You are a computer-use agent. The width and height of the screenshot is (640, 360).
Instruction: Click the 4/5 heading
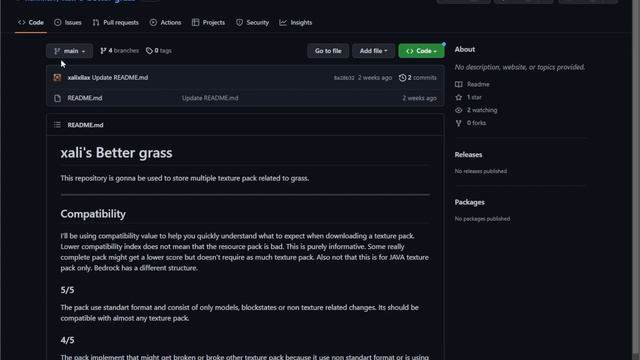67,340
